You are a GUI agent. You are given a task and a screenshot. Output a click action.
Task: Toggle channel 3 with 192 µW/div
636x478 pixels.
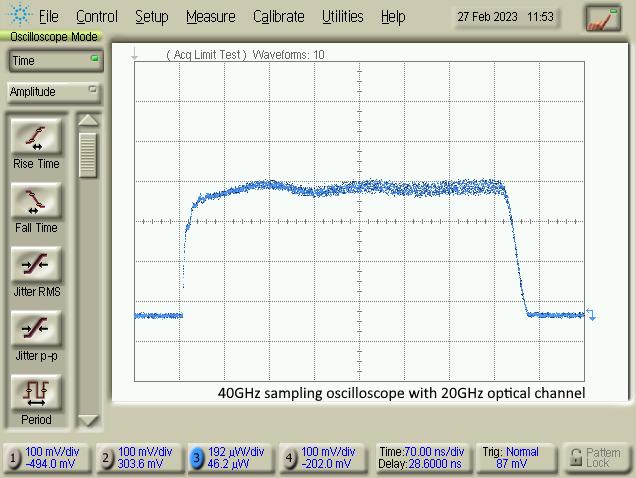coord(197,458)
